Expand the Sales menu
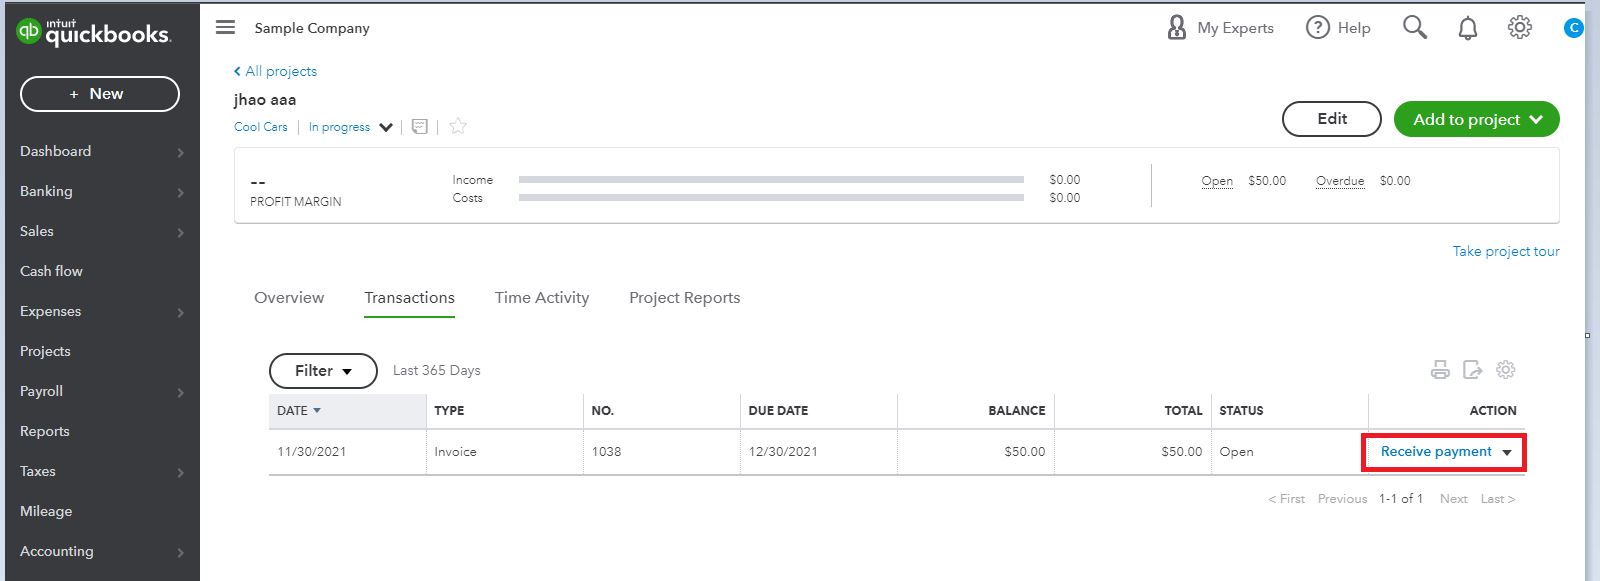The height and width of the screenshot is (581, 1600). (x=100, y=231)
